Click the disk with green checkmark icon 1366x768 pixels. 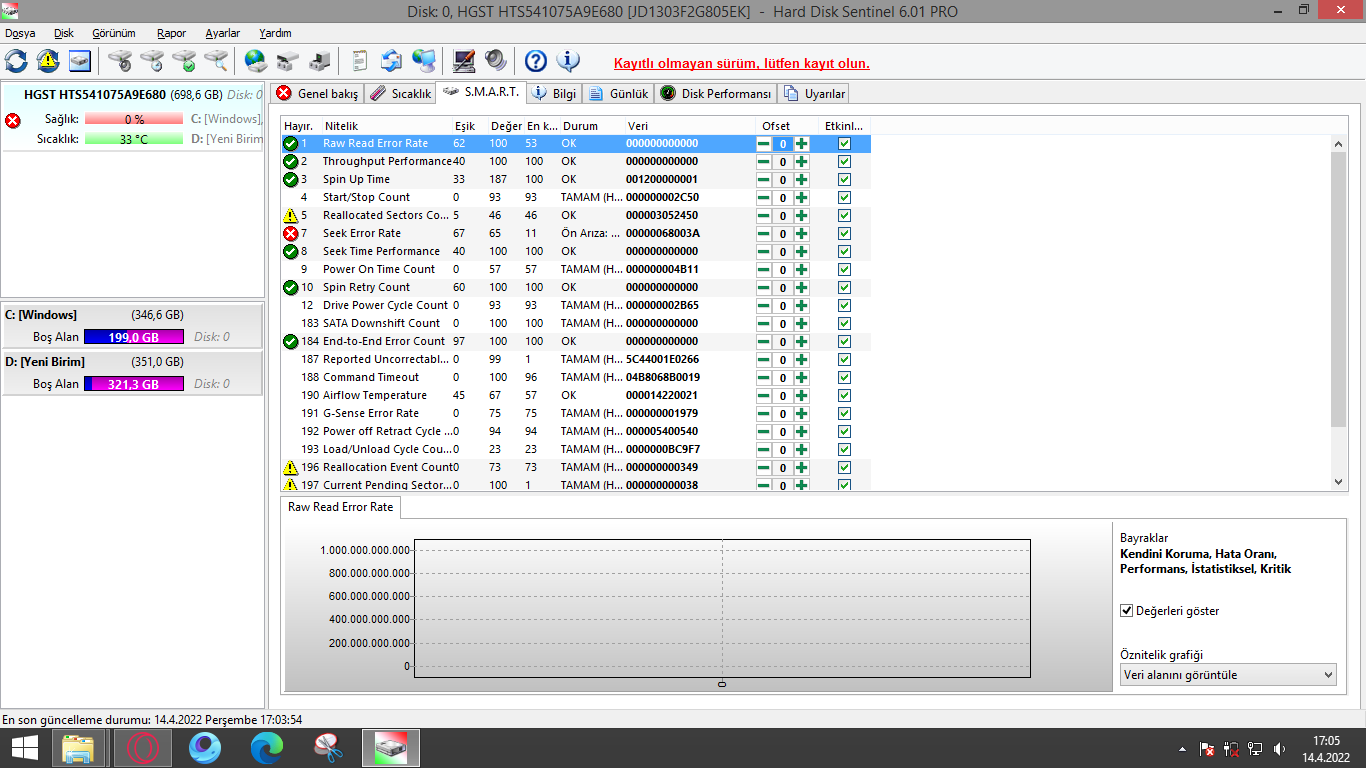pyautogui.click(x=184, y=61)
